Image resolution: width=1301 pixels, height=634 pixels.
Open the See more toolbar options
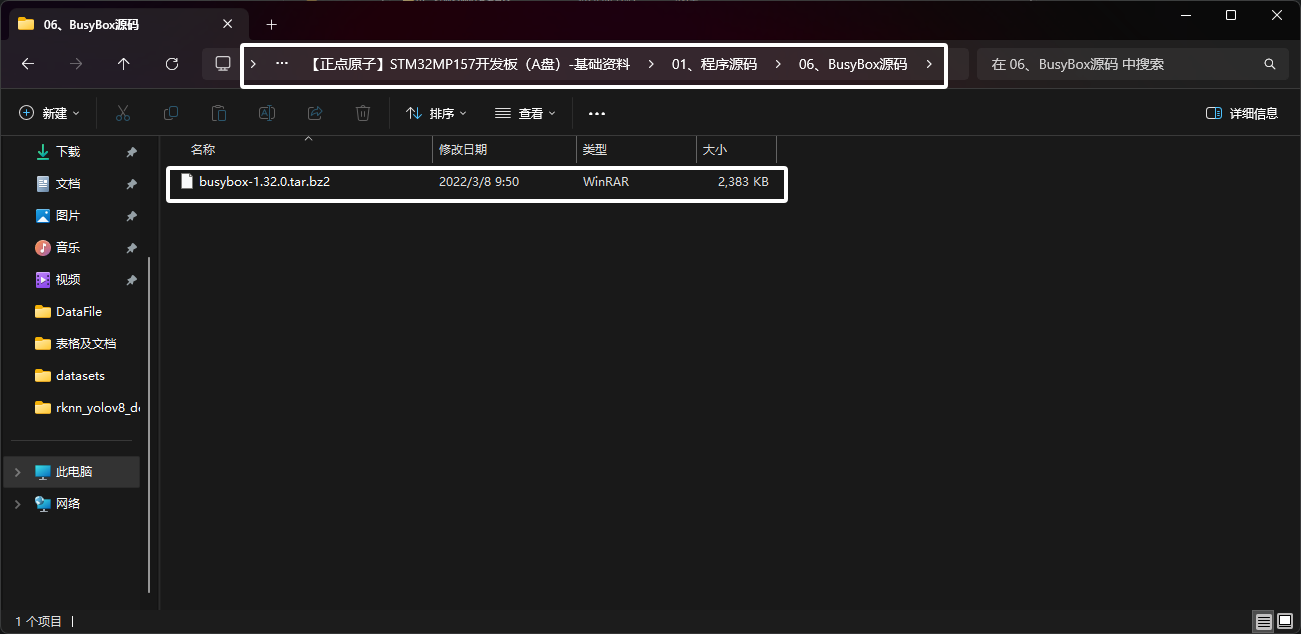(597, 113)
